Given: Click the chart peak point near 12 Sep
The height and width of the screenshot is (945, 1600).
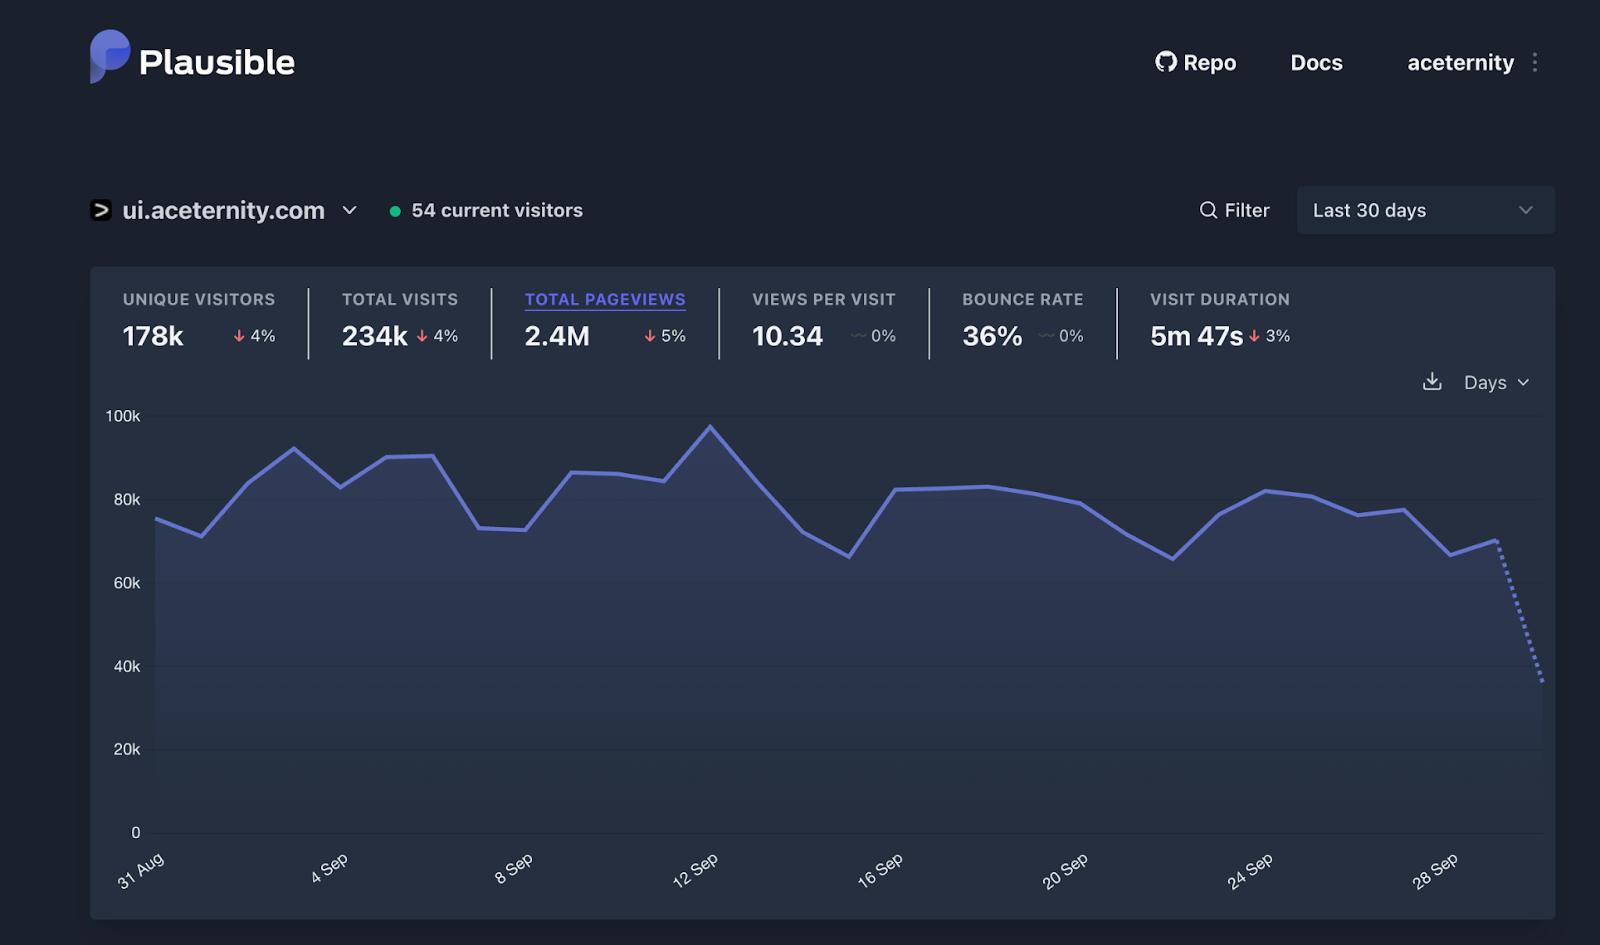Looking at the screenshot, I should click(x=711, y=427).
